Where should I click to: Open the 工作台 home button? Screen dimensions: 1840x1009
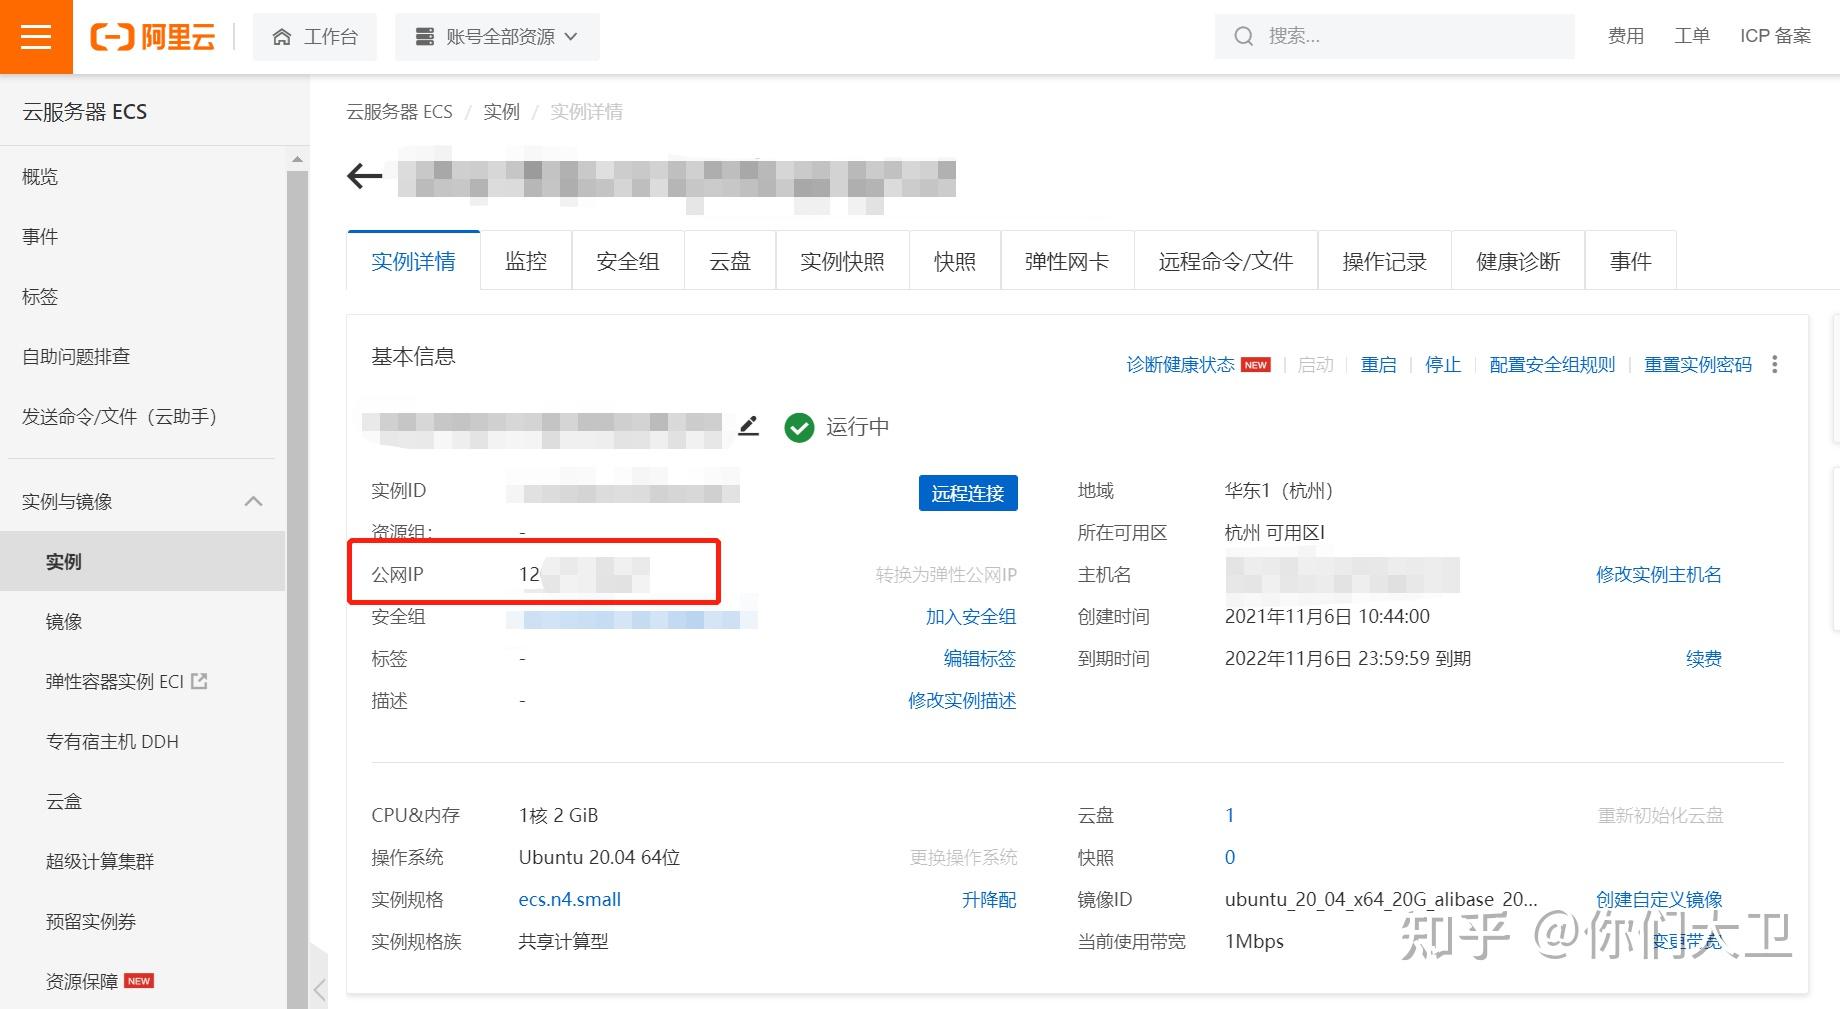click(315, 37)
